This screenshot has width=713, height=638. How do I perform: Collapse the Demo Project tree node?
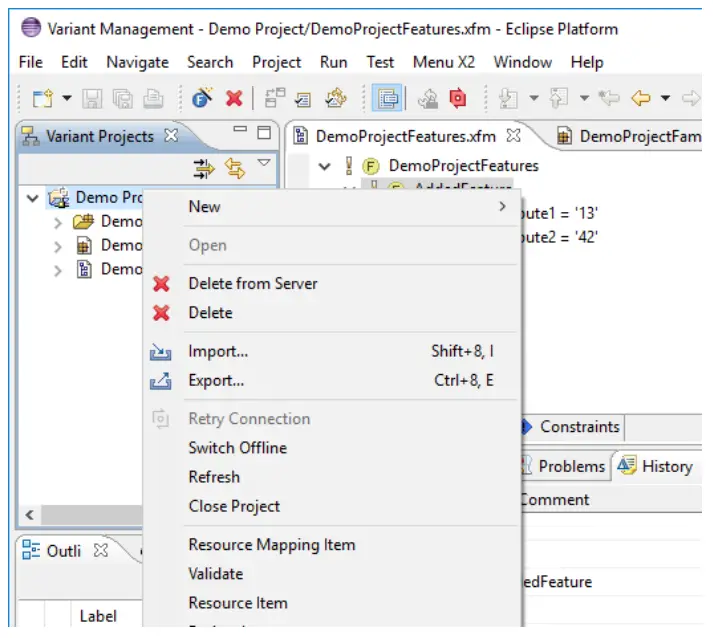32,198
